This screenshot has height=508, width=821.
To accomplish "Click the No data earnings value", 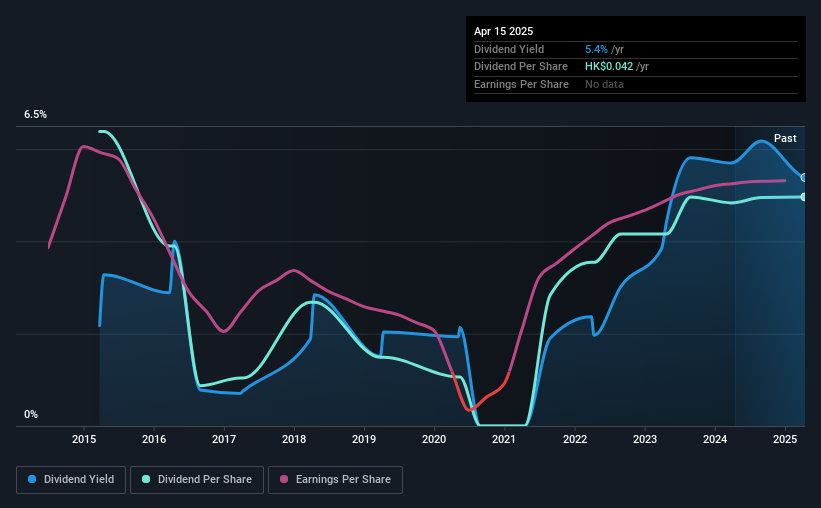I will click(604, 84).
